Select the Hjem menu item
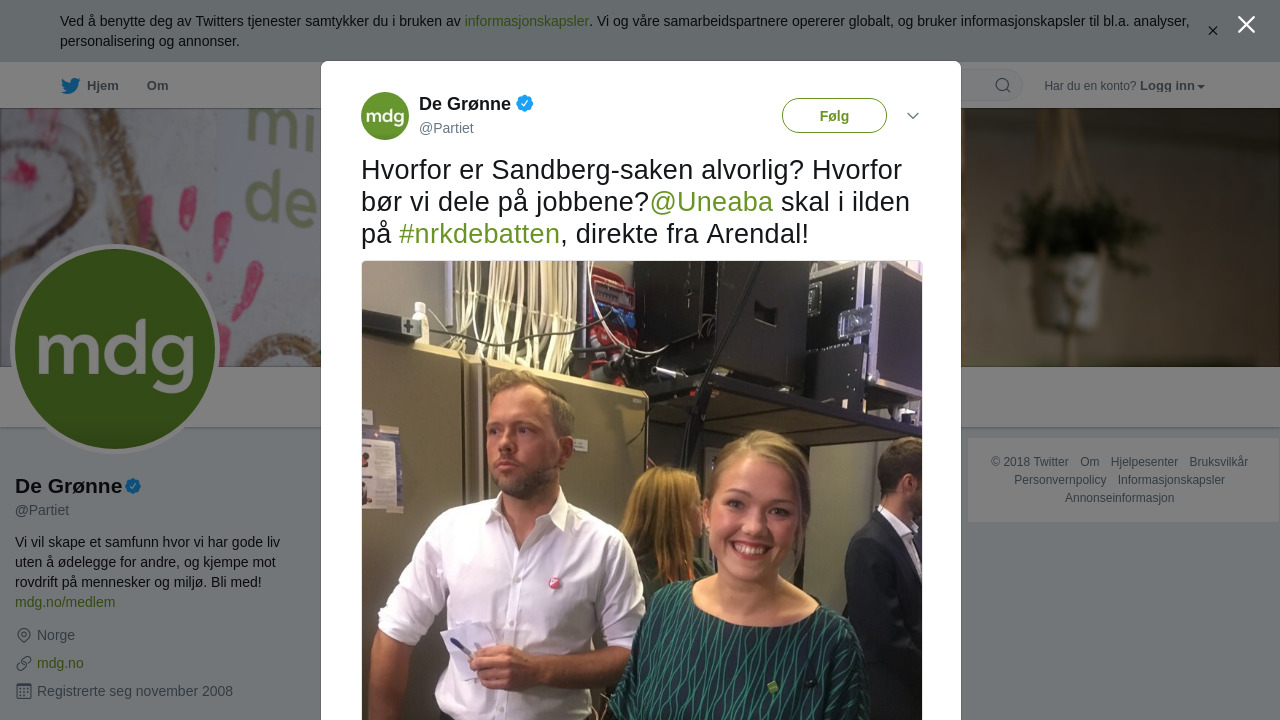Screen dimensions: 1280x720 click(103, 86)
